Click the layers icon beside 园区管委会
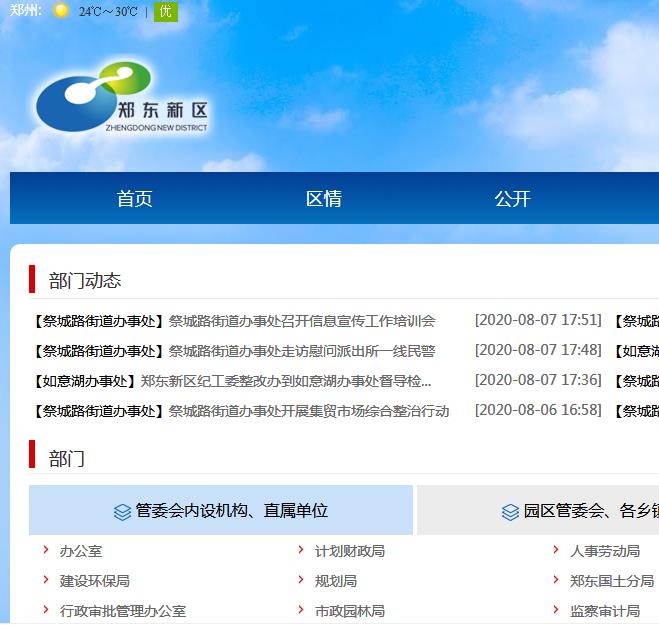The width and height of the screenshot is (659, 625). click(510, 512)
